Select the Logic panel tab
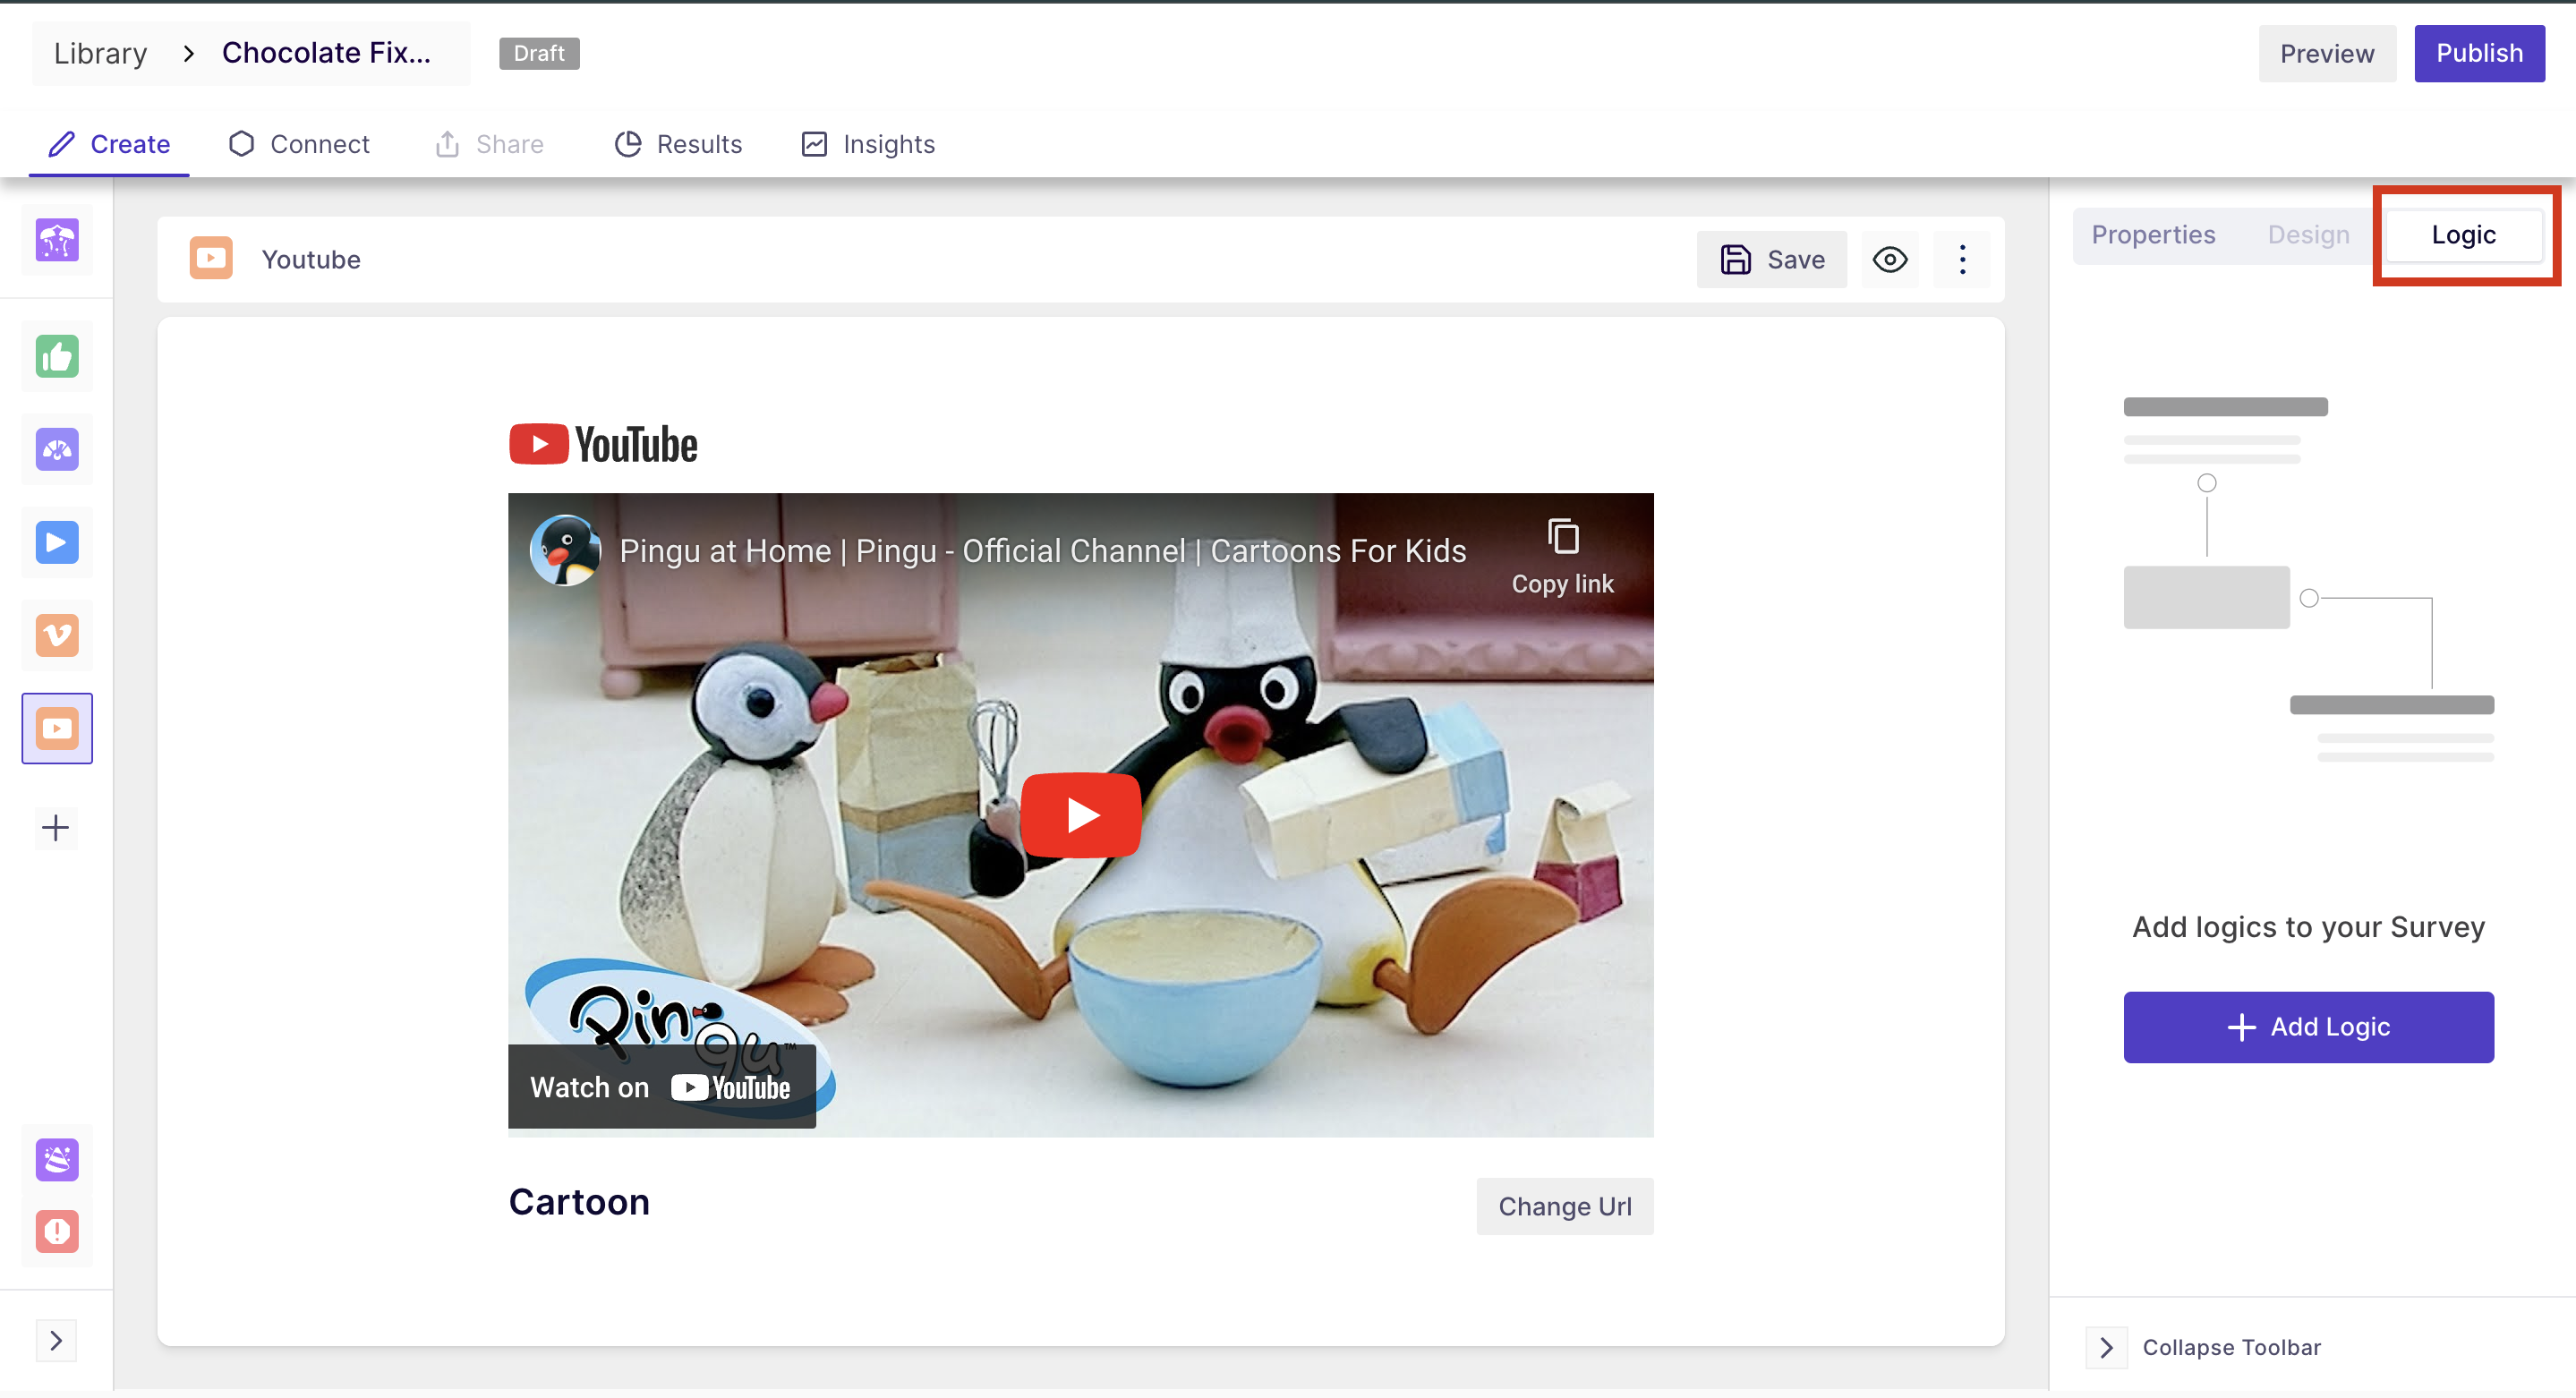This screenshot has width=2576, height=1398. (2463, 235)
